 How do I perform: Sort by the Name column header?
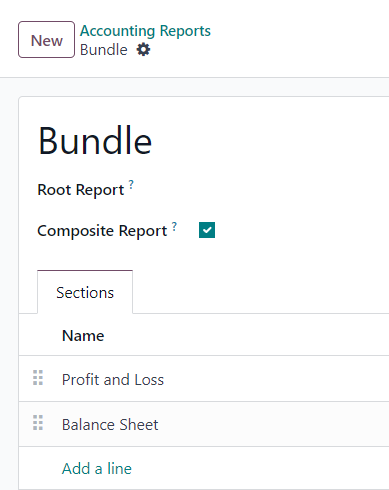click(x=83, y=335)
